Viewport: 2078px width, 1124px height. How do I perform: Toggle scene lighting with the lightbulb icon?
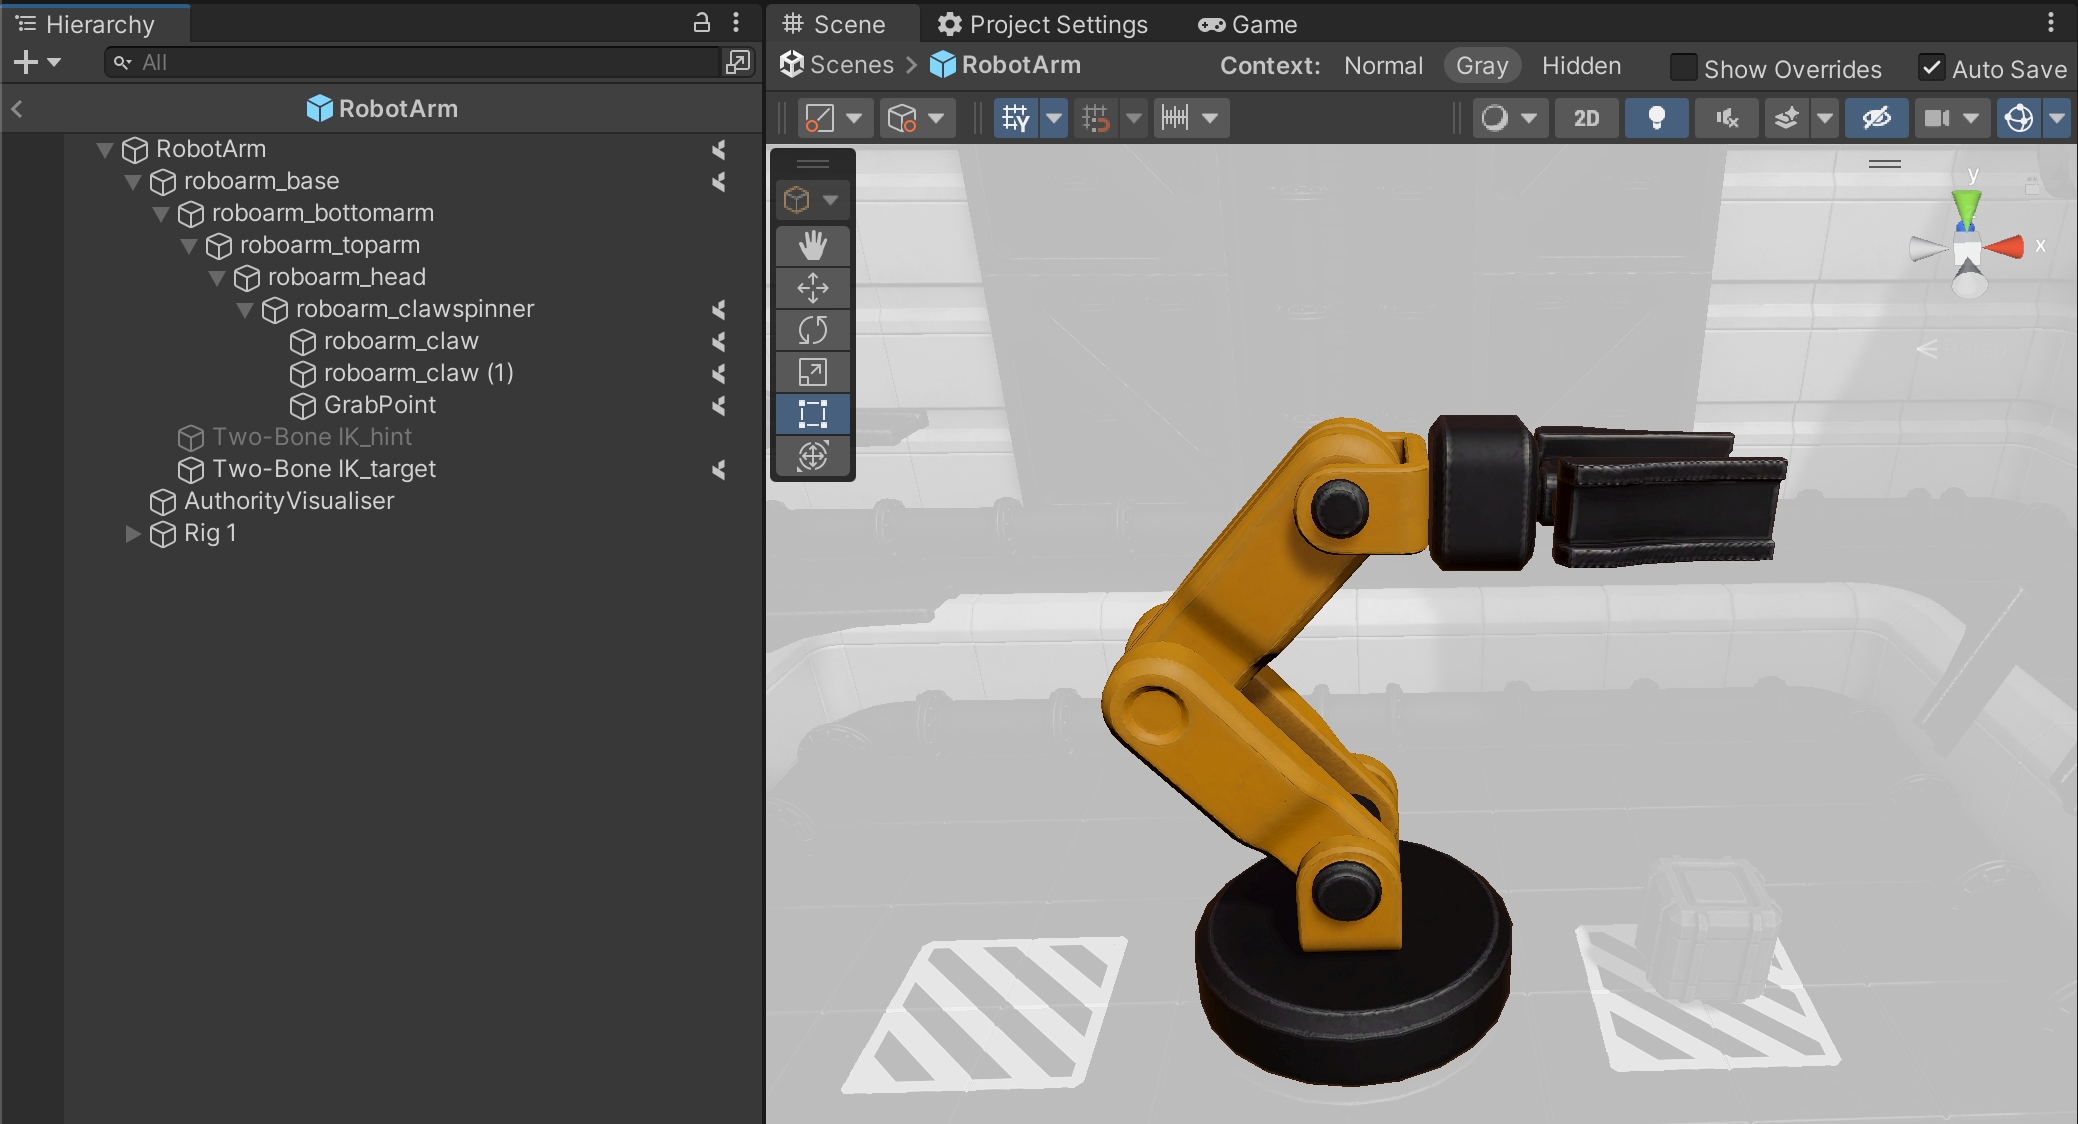pos(1656,118)
